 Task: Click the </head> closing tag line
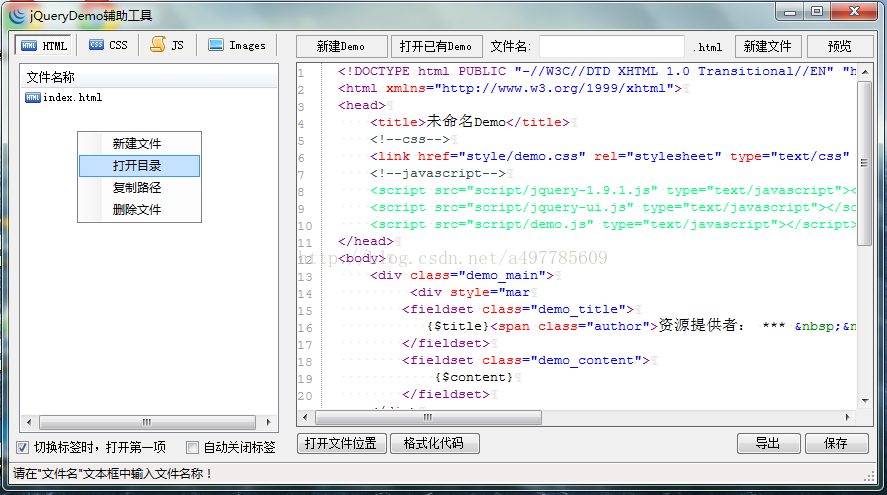[365, 241]
